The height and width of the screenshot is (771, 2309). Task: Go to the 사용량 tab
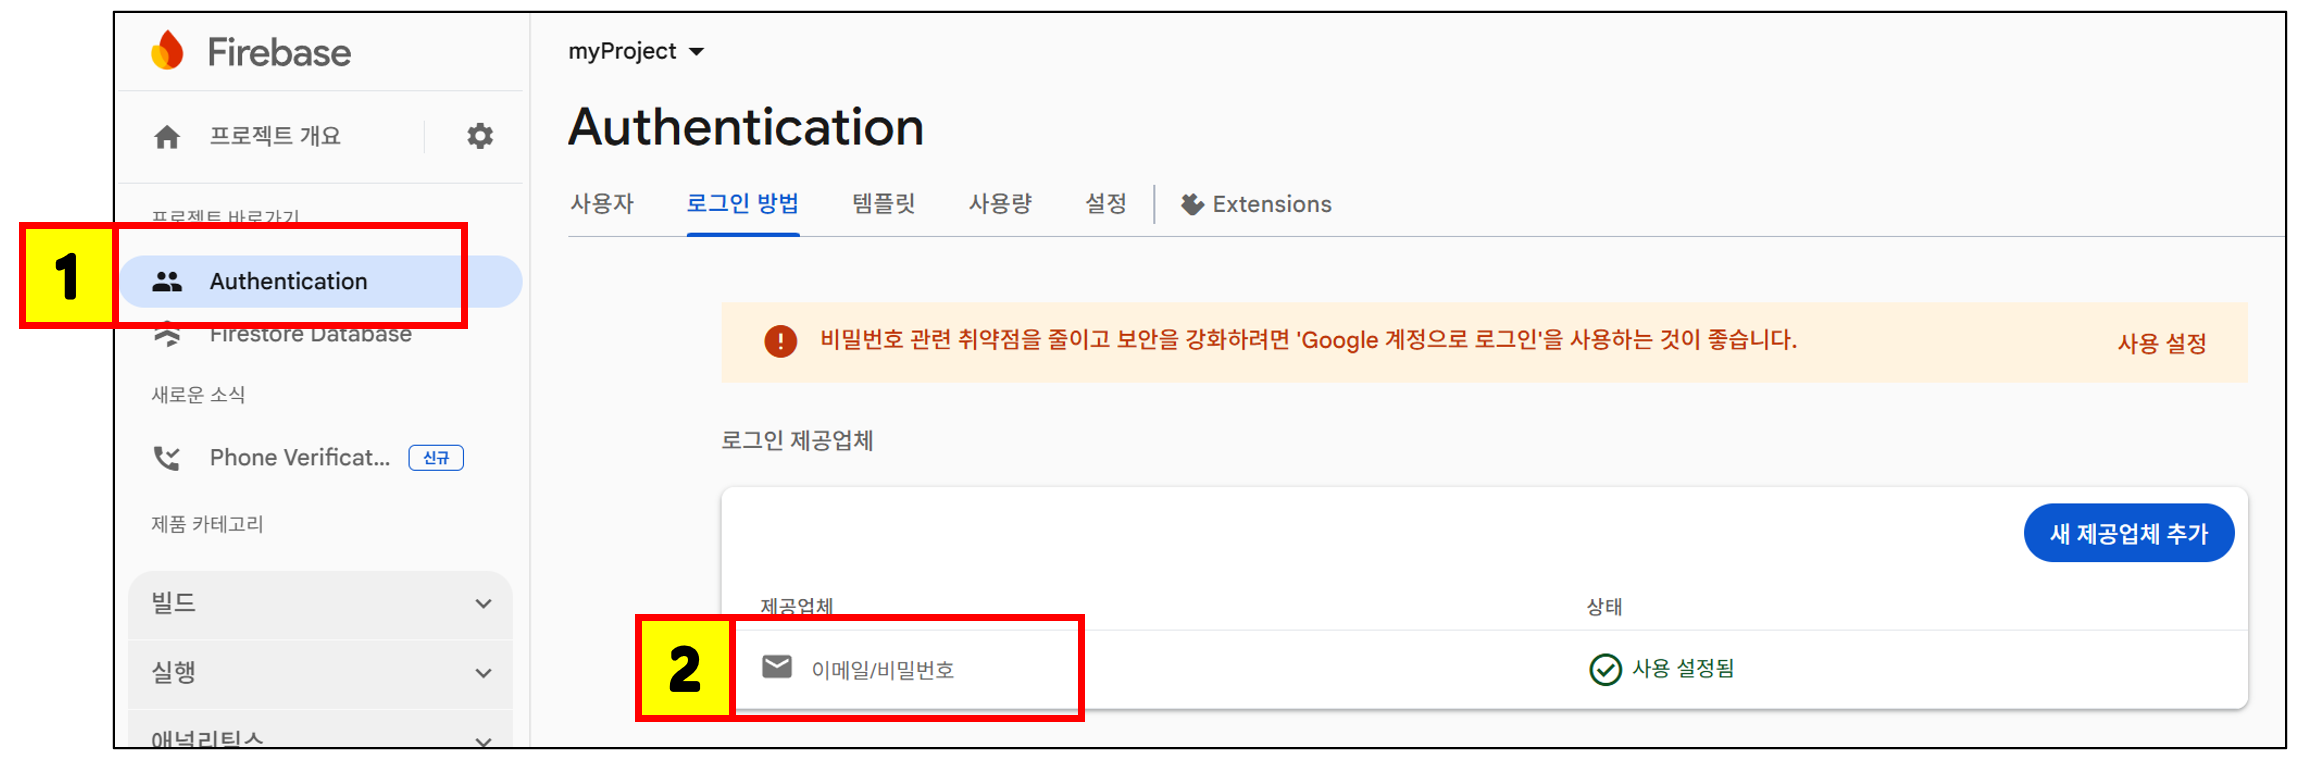(1000, 204)
